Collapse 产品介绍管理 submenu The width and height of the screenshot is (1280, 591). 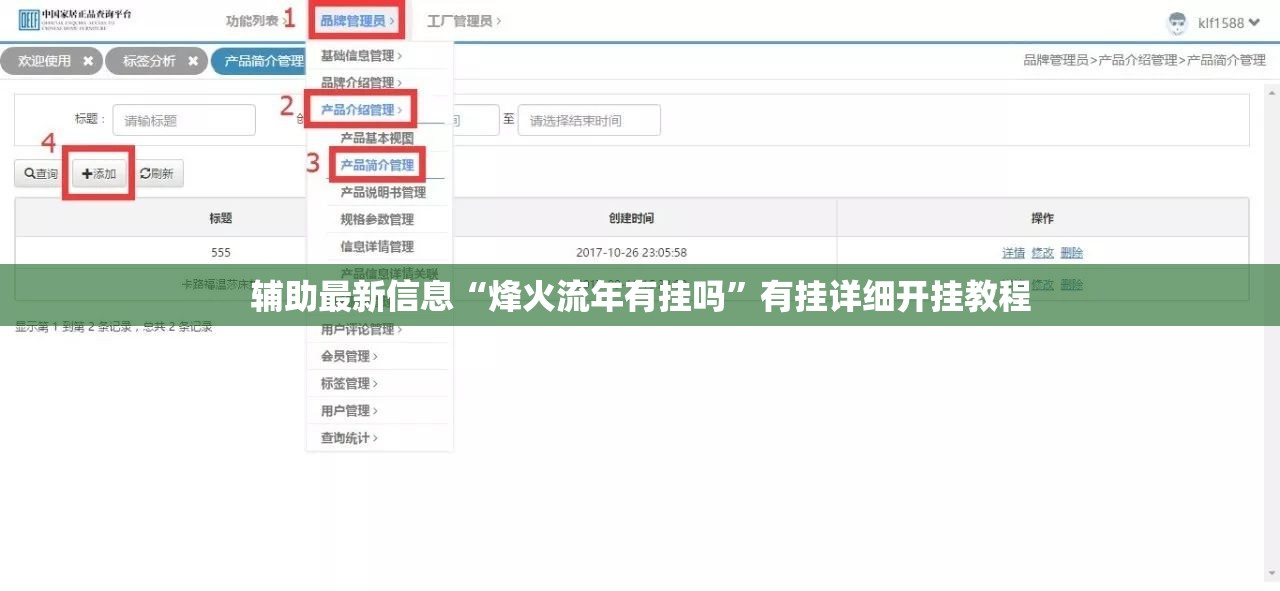click(x=361, y=110)
